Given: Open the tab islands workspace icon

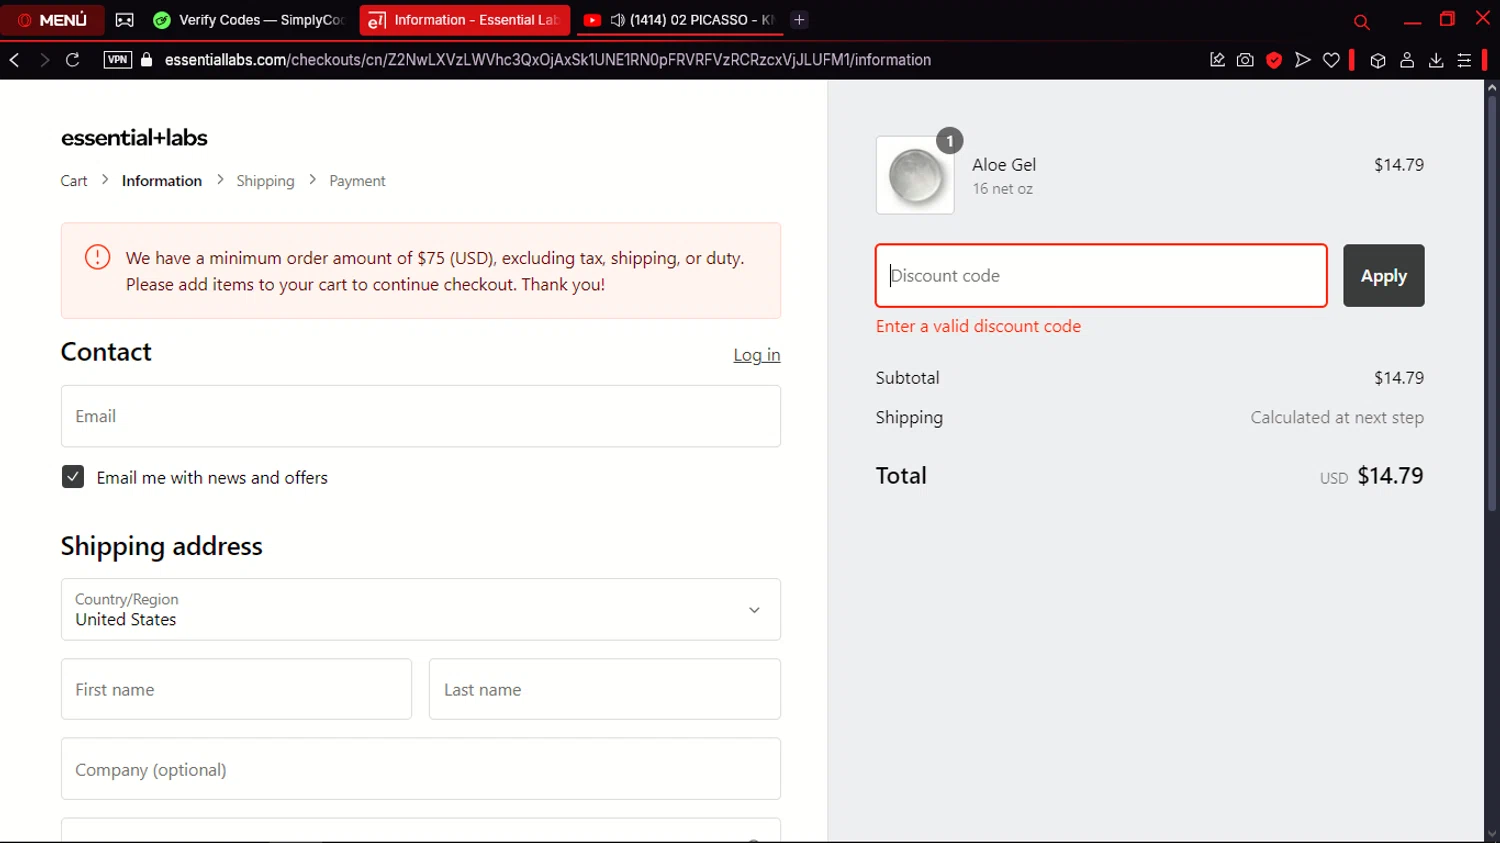Looking at the screenshot, I should point(124,20).
